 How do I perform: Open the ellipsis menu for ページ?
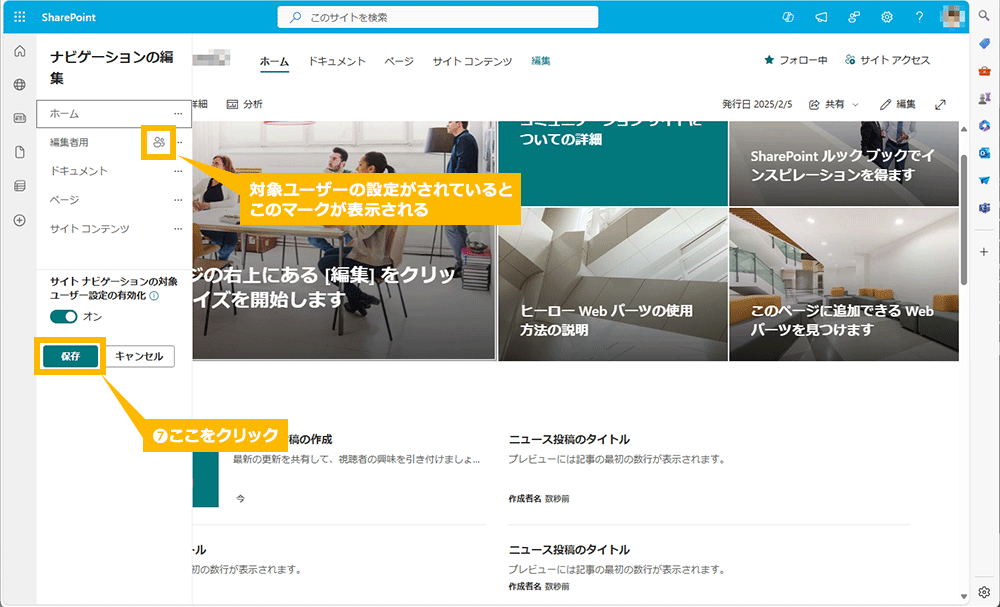[x=179, y=200]
